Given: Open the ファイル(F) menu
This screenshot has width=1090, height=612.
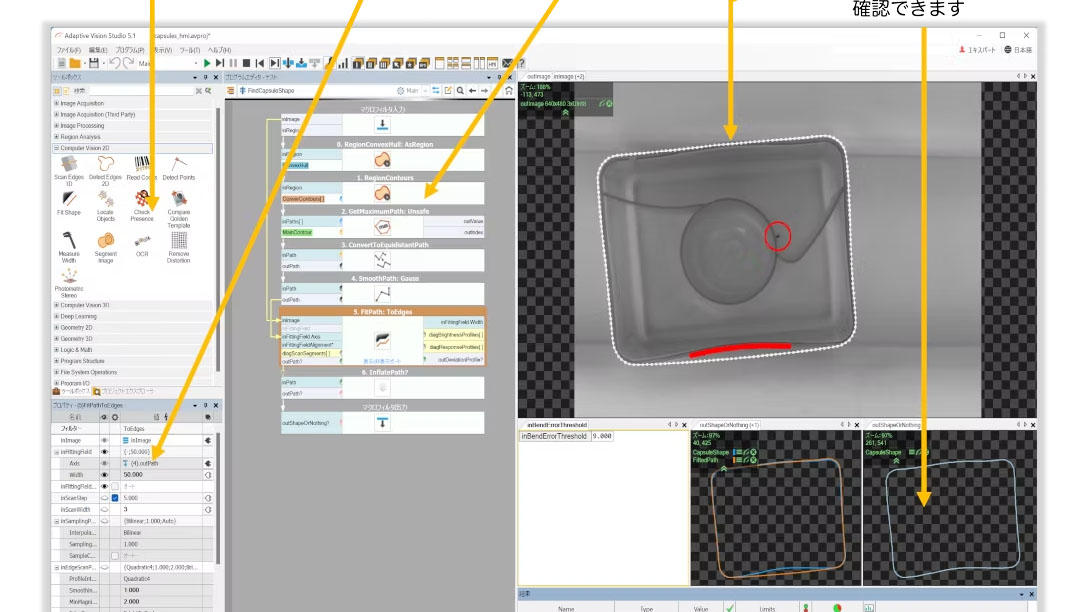Looking at the screenshot, I should tap(68, 50).
